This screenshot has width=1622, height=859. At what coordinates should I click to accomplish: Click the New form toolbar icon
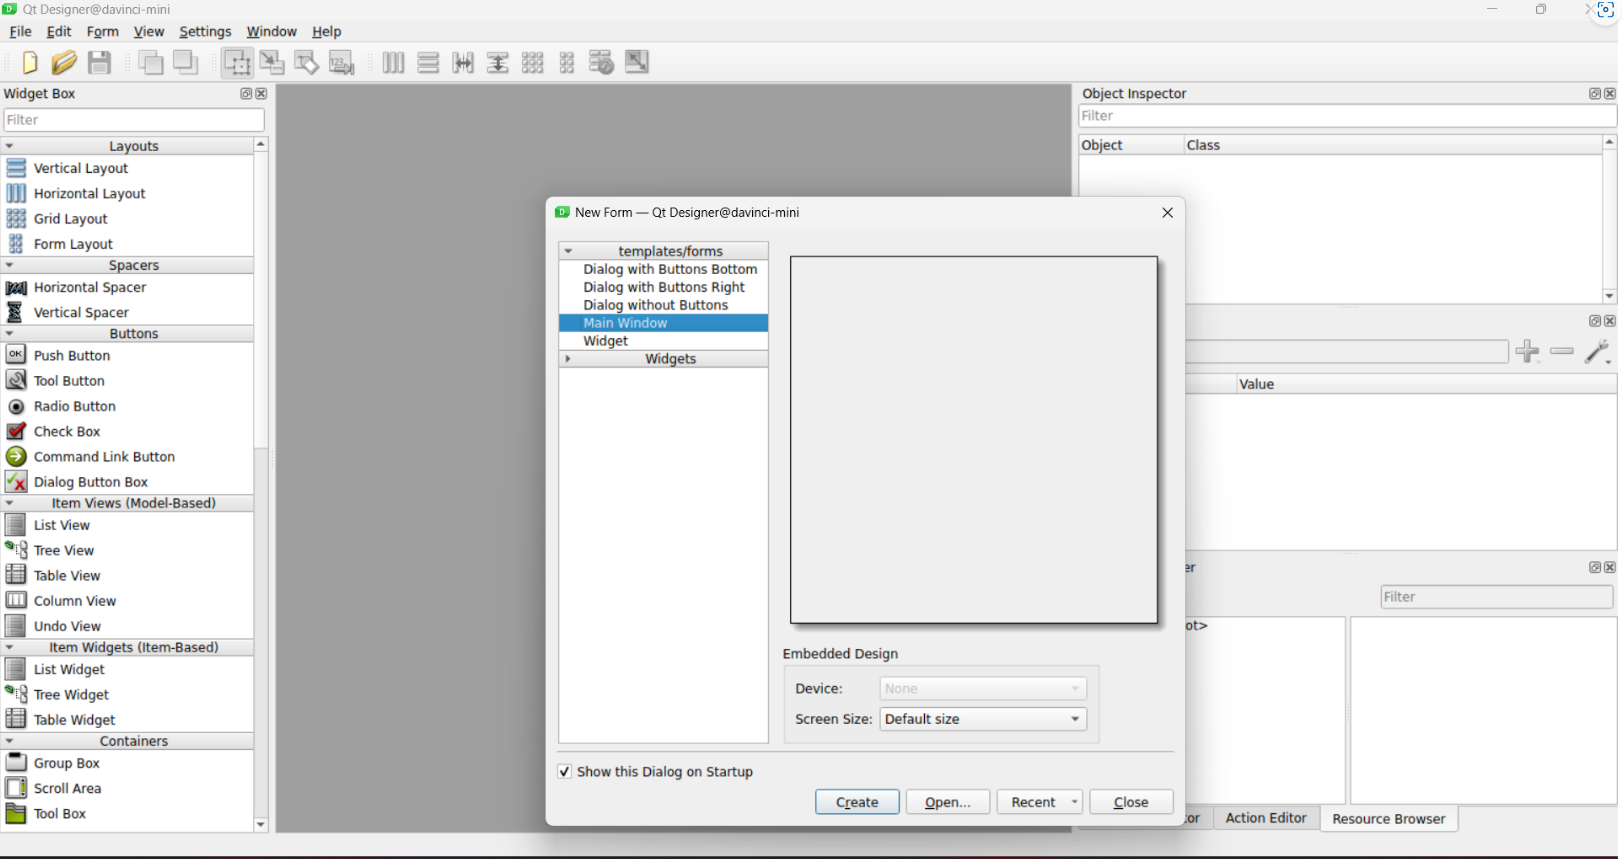[x=30, y=63]
